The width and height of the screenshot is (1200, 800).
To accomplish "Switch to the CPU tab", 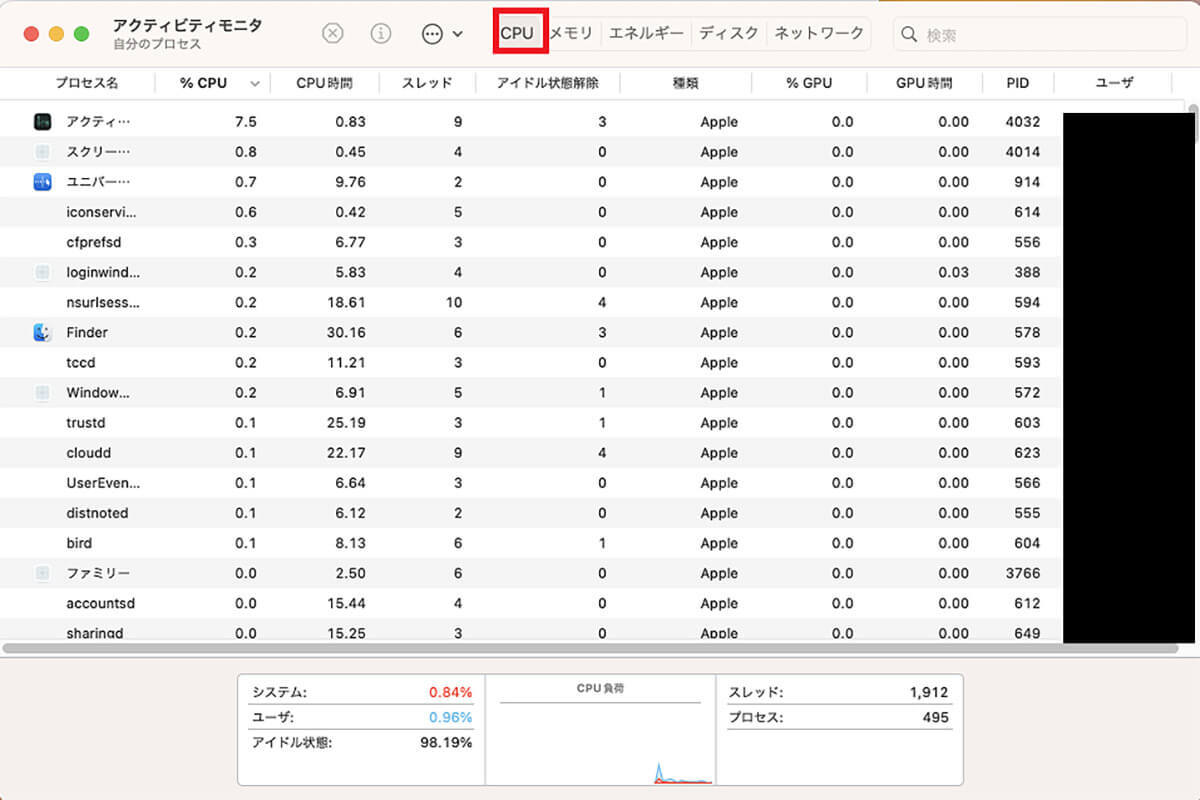I will tap(517, 33).
